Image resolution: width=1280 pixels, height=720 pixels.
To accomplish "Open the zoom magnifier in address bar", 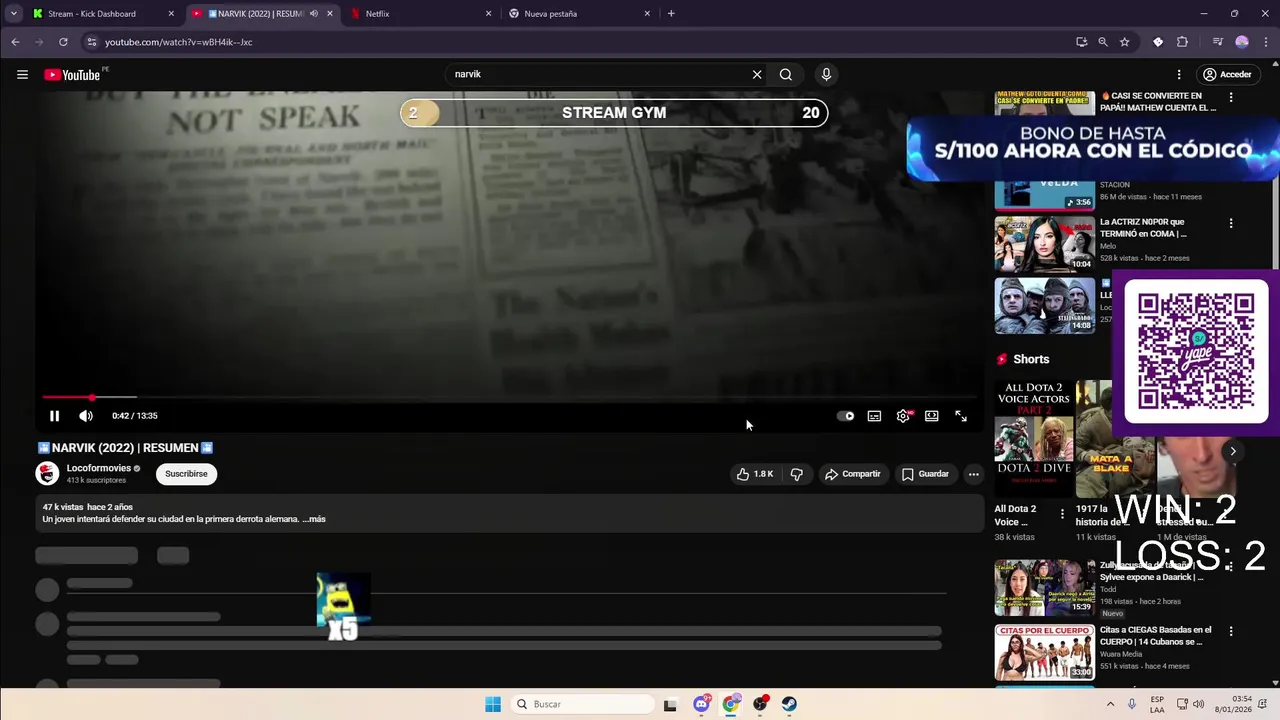I will (1103, 42).
